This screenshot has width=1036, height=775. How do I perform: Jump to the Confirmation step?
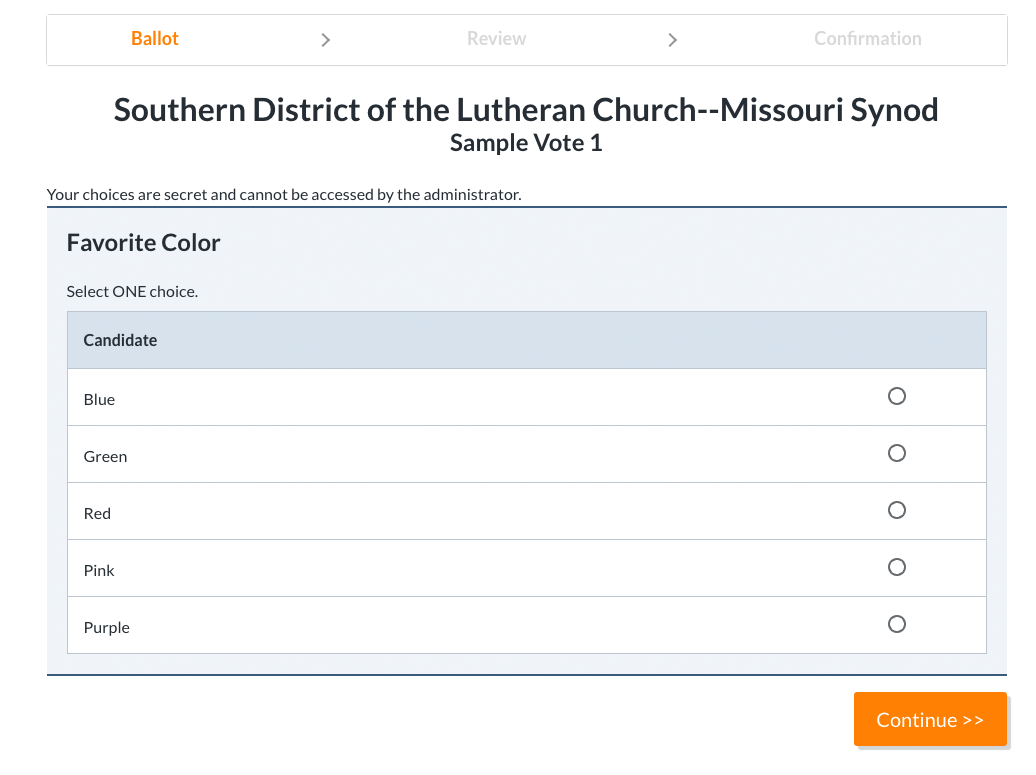(x=867, y=39)
